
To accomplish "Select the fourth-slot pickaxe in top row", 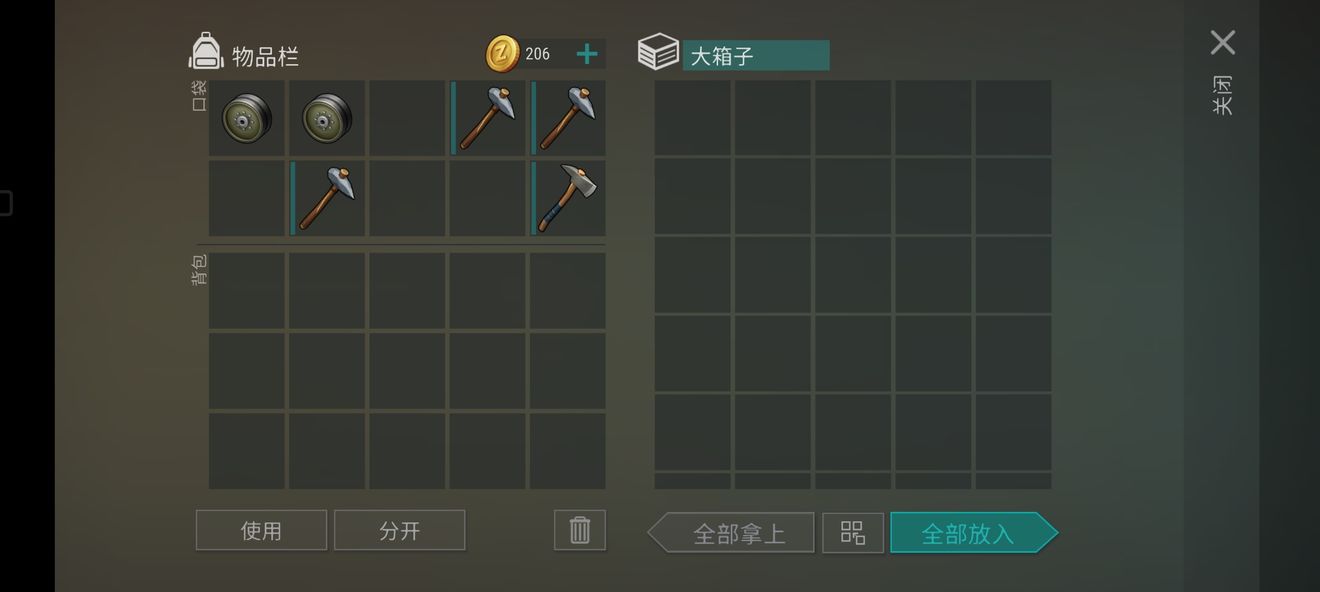I will click(487, 119).
